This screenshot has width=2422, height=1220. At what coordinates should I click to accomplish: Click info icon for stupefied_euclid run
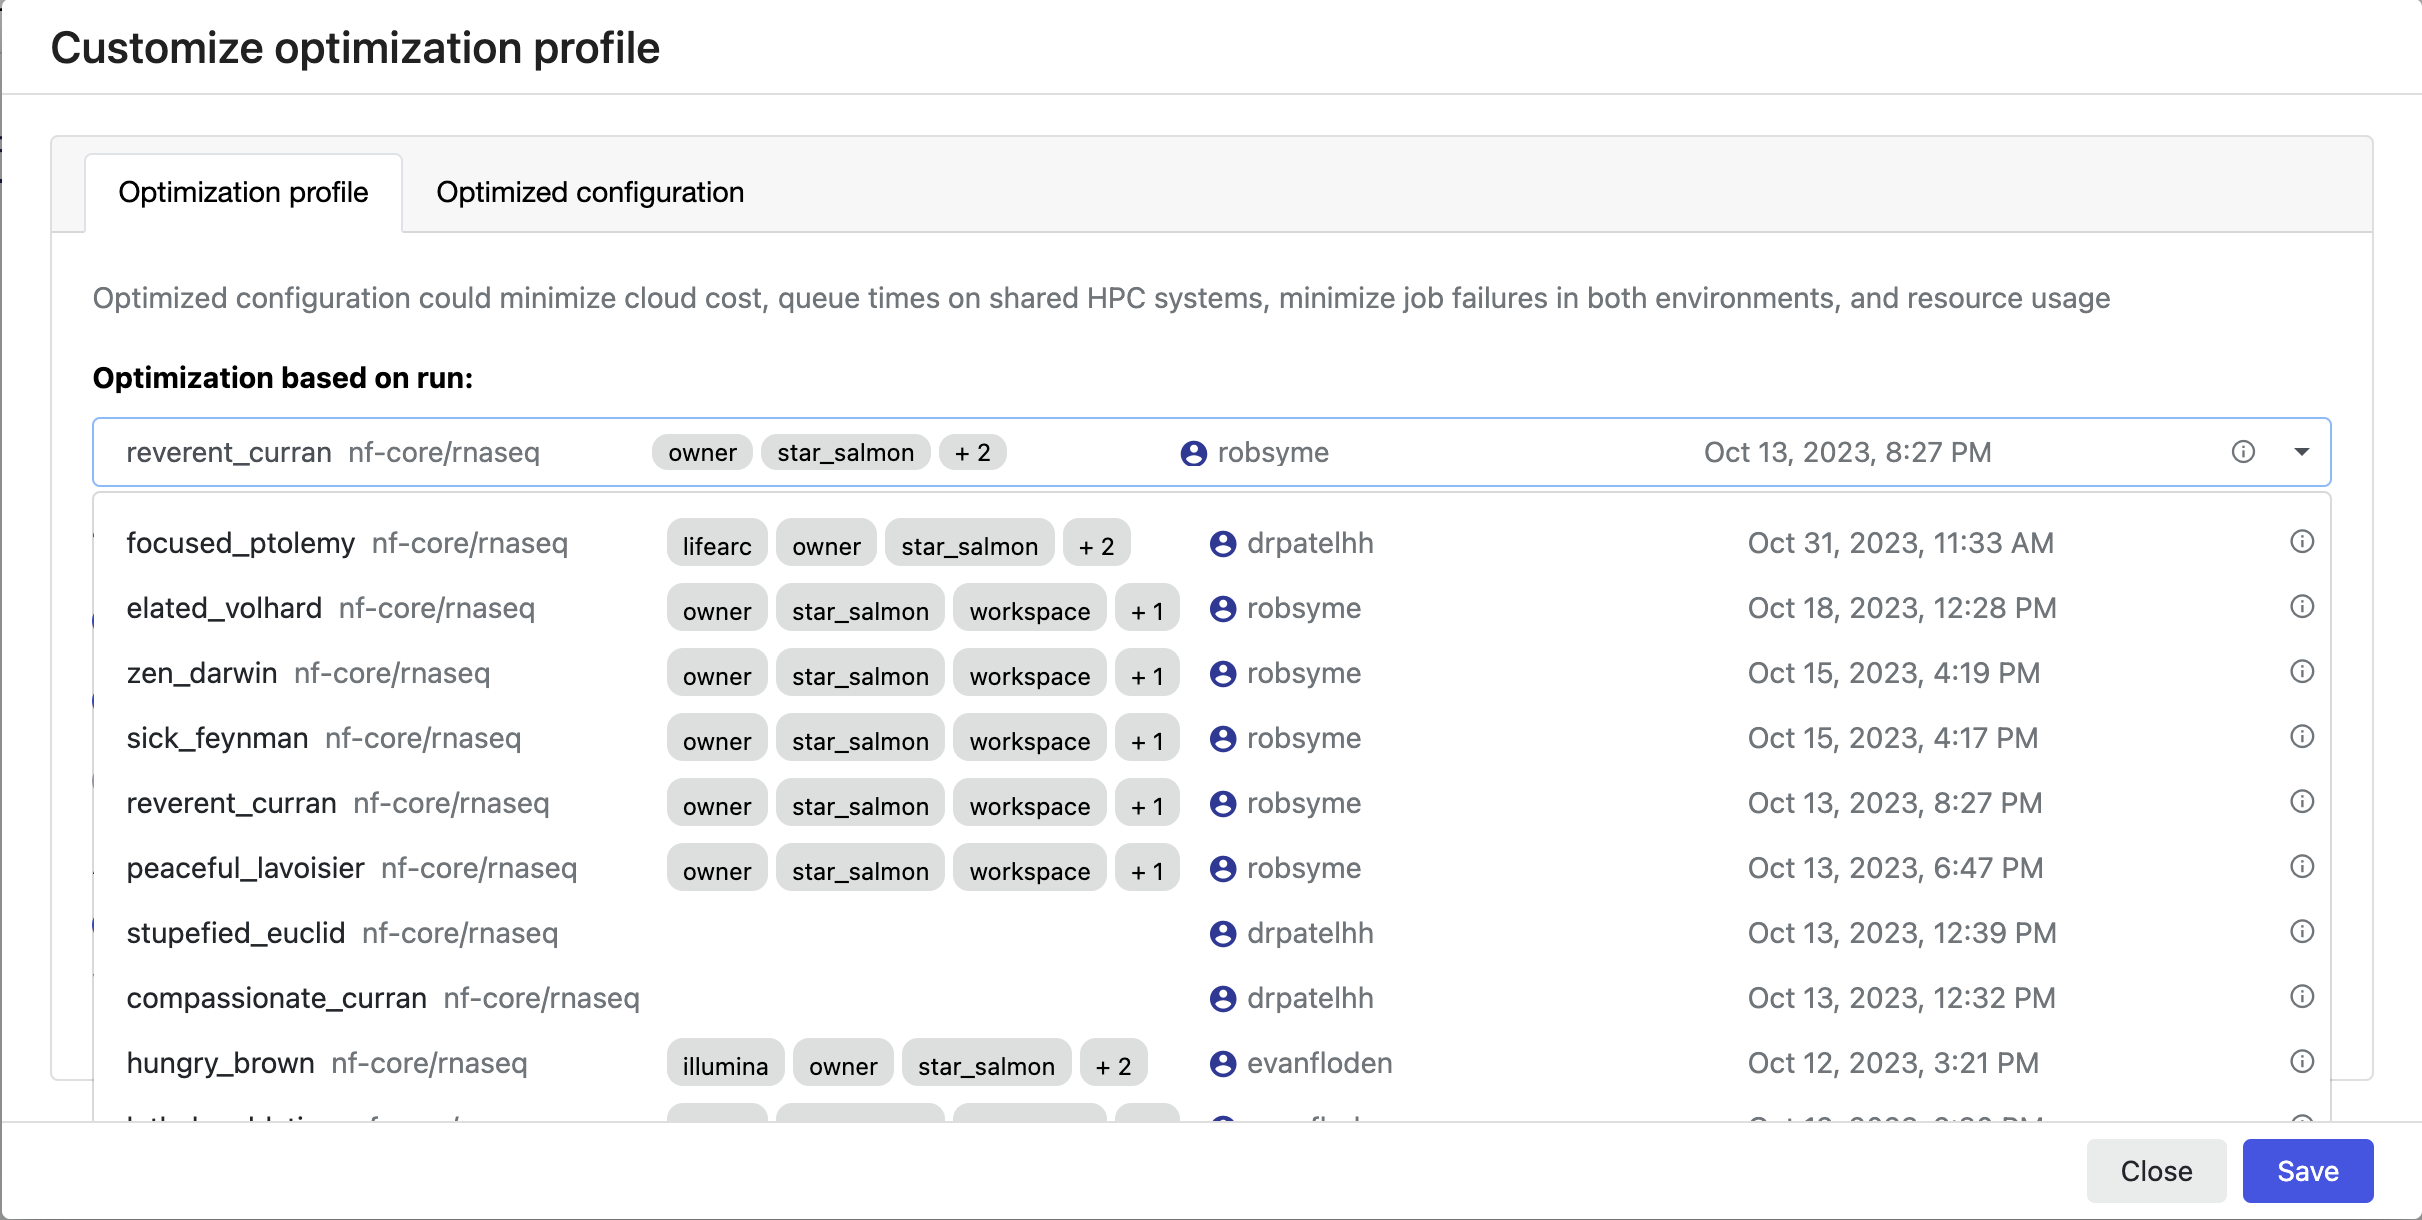tap(2302, 932)
